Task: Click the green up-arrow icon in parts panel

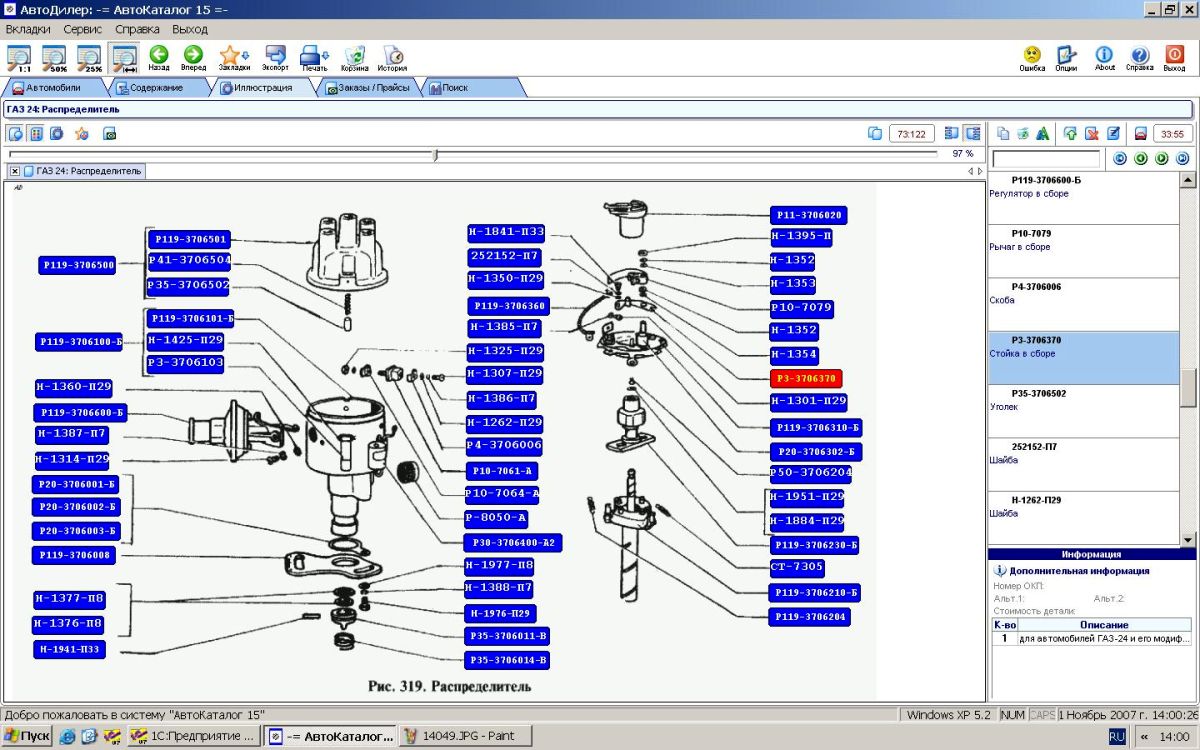Action: (1071, 133)
